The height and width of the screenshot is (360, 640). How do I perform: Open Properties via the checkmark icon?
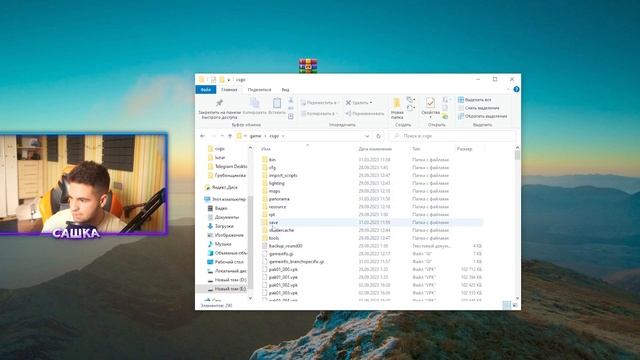pyautogui.click(x=430, y=102)
